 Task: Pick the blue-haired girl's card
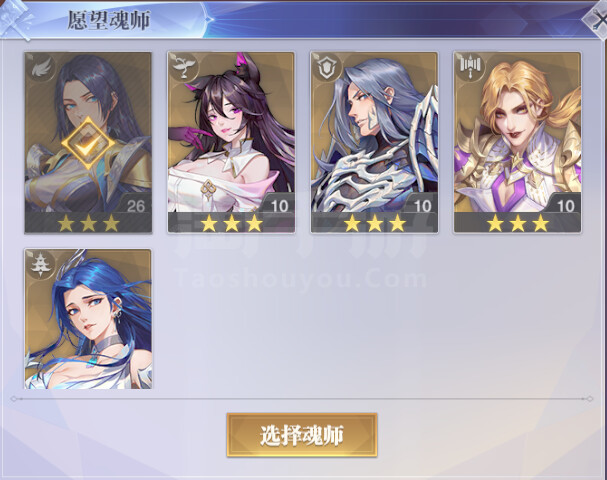(88, 319)
